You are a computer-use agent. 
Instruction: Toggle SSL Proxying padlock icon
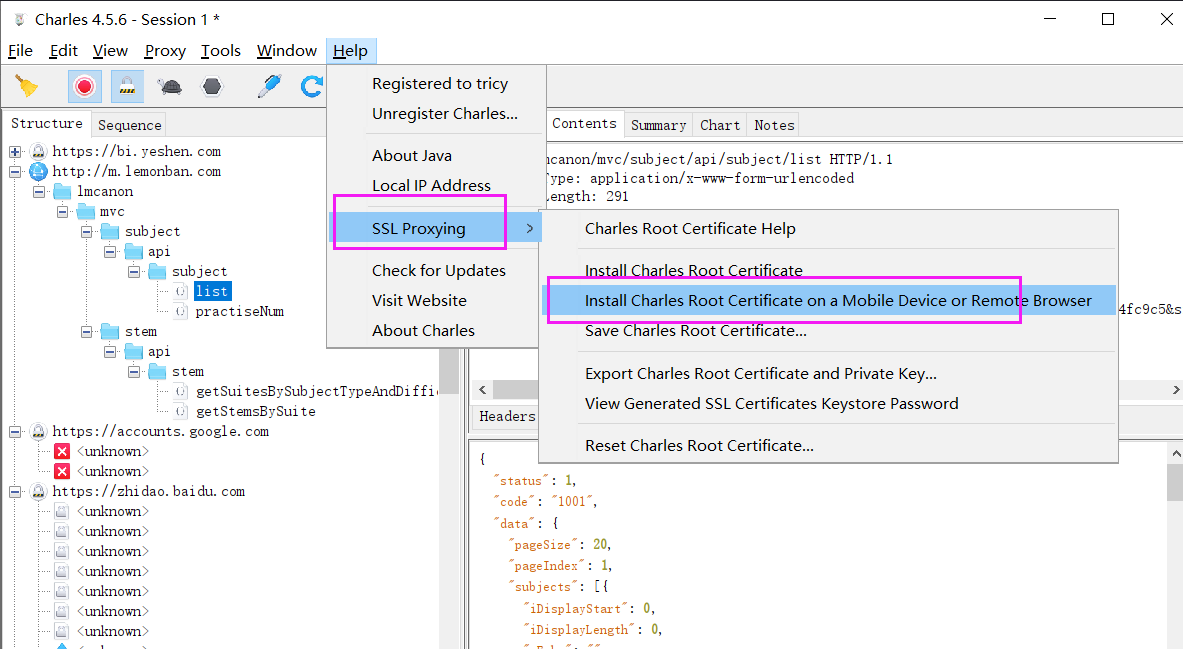point(127,87)
